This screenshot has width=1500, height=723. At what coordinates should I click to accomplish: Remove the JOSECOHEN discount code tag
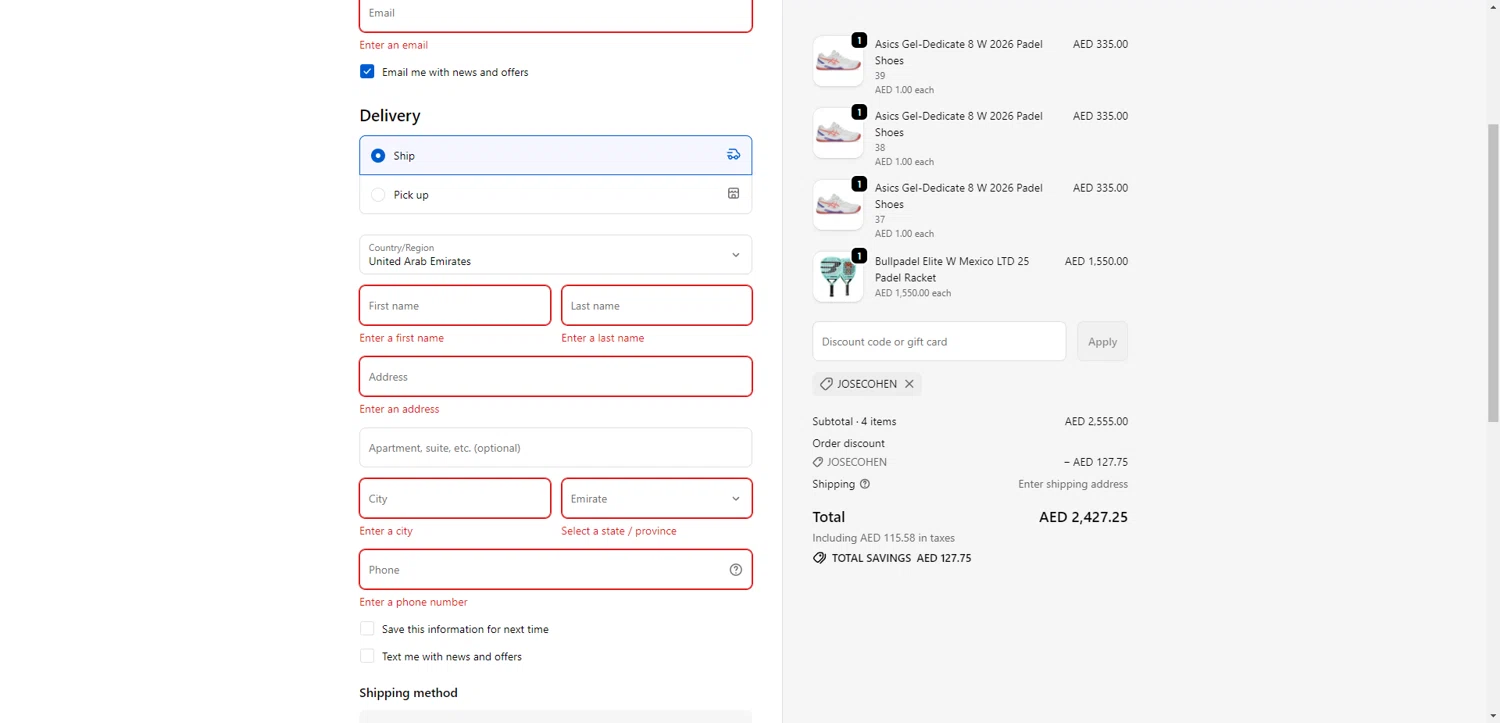click(x=909, y=384)
